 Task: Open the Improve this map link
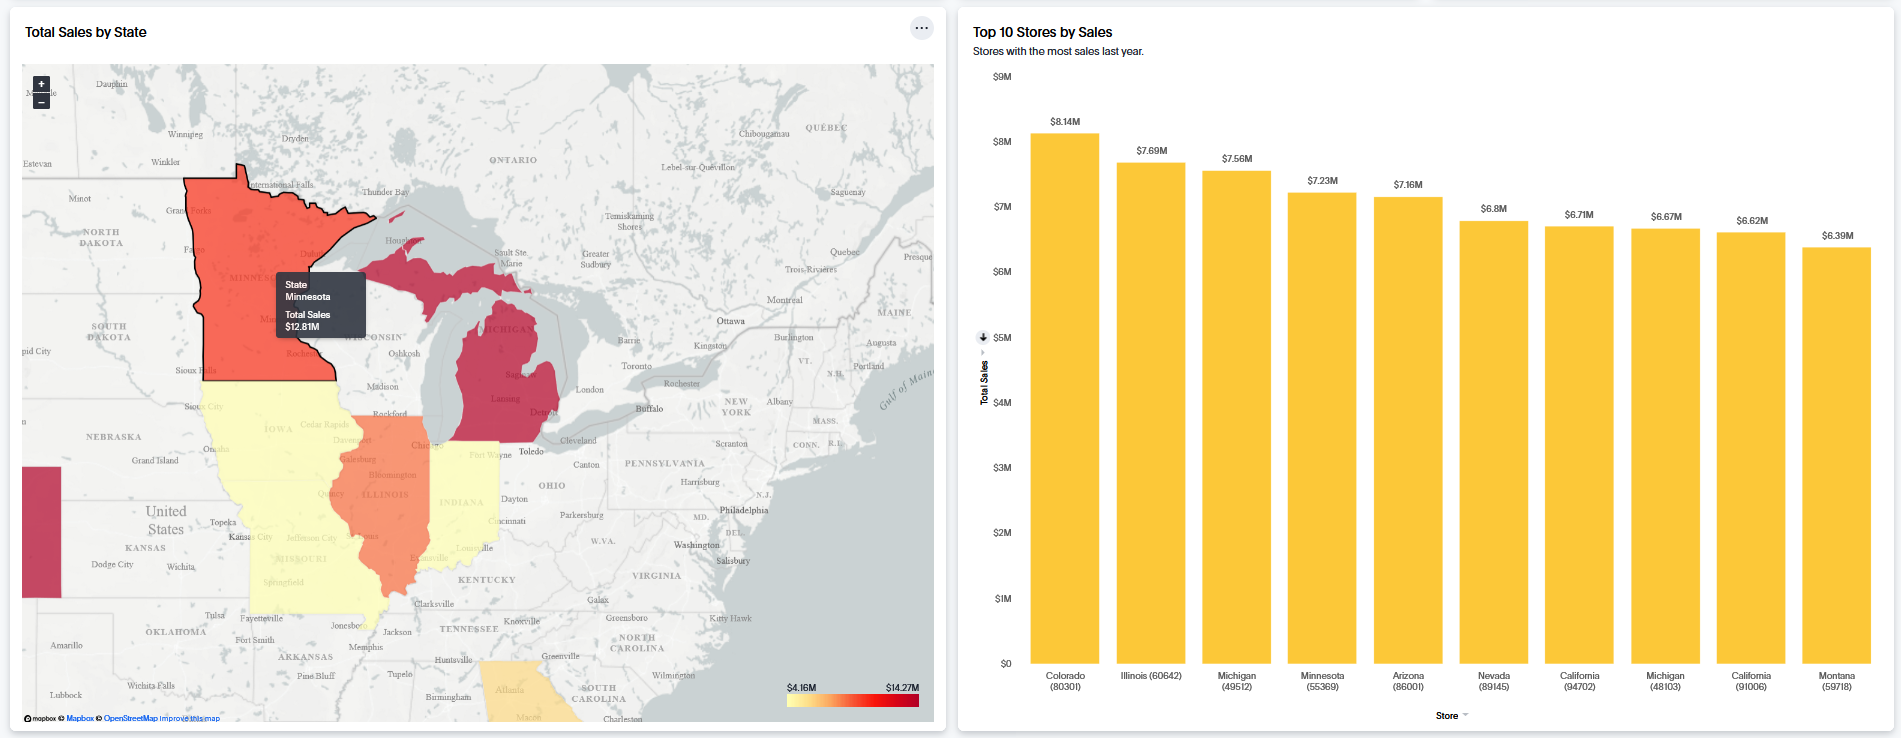(190, 718)
